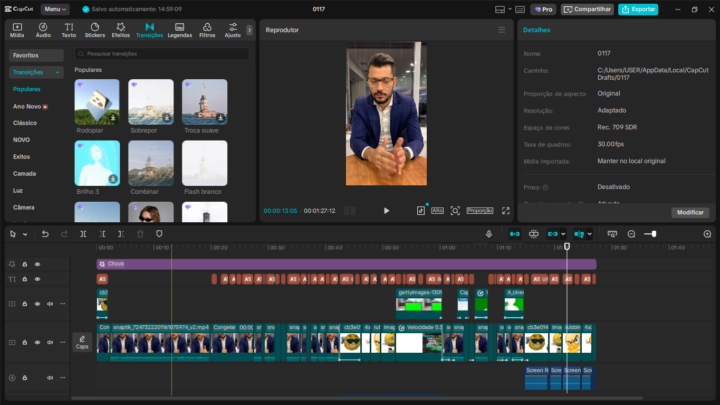Open the Efeitos panel

[x=120, y=30]
